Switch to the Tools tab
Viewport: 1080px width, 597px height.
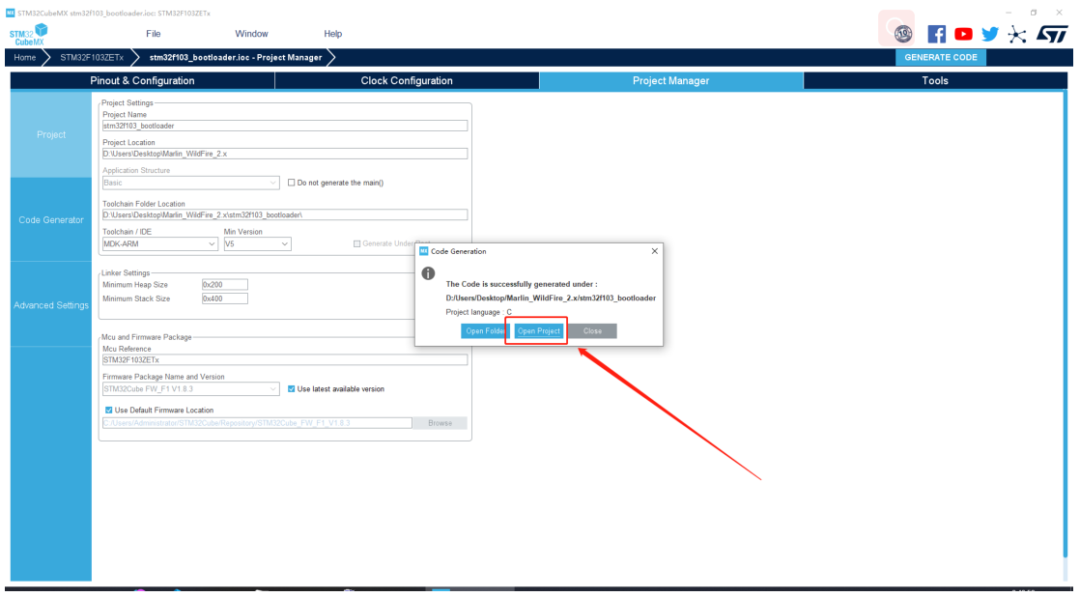[935, 81]
